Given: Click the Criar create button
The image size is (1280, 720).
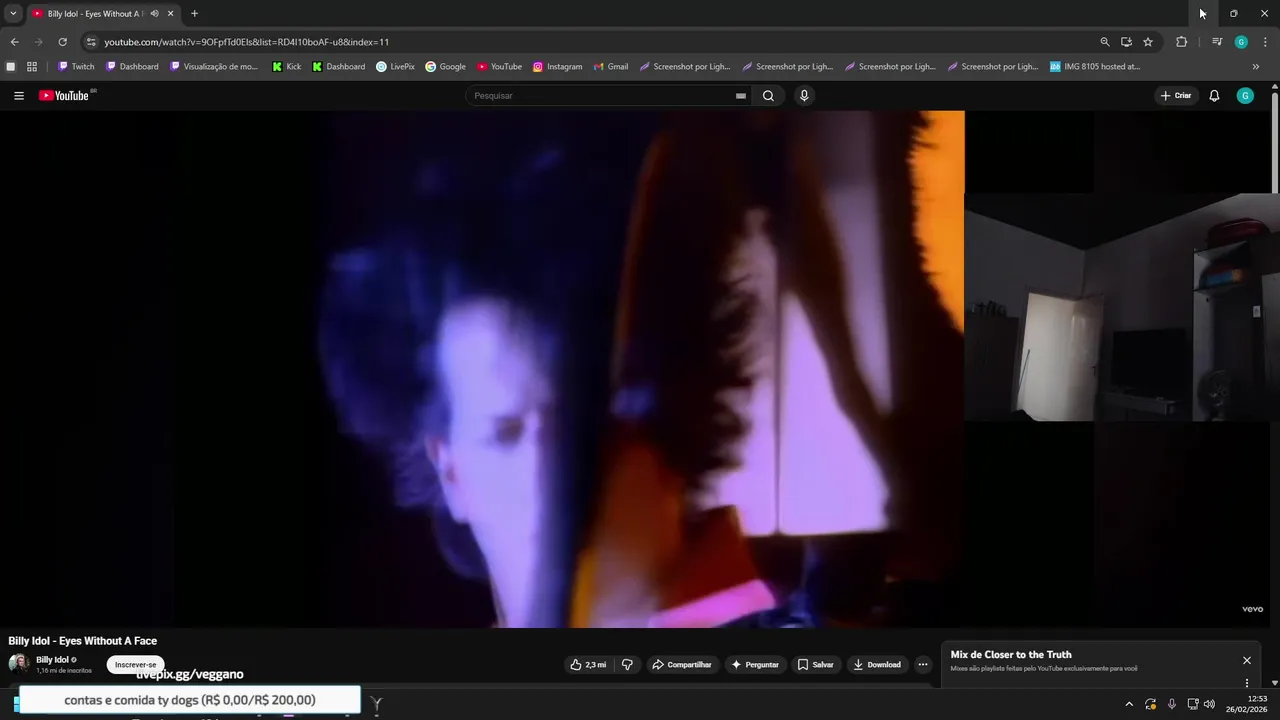Looking at the screenshot, I should (1176, 96).
